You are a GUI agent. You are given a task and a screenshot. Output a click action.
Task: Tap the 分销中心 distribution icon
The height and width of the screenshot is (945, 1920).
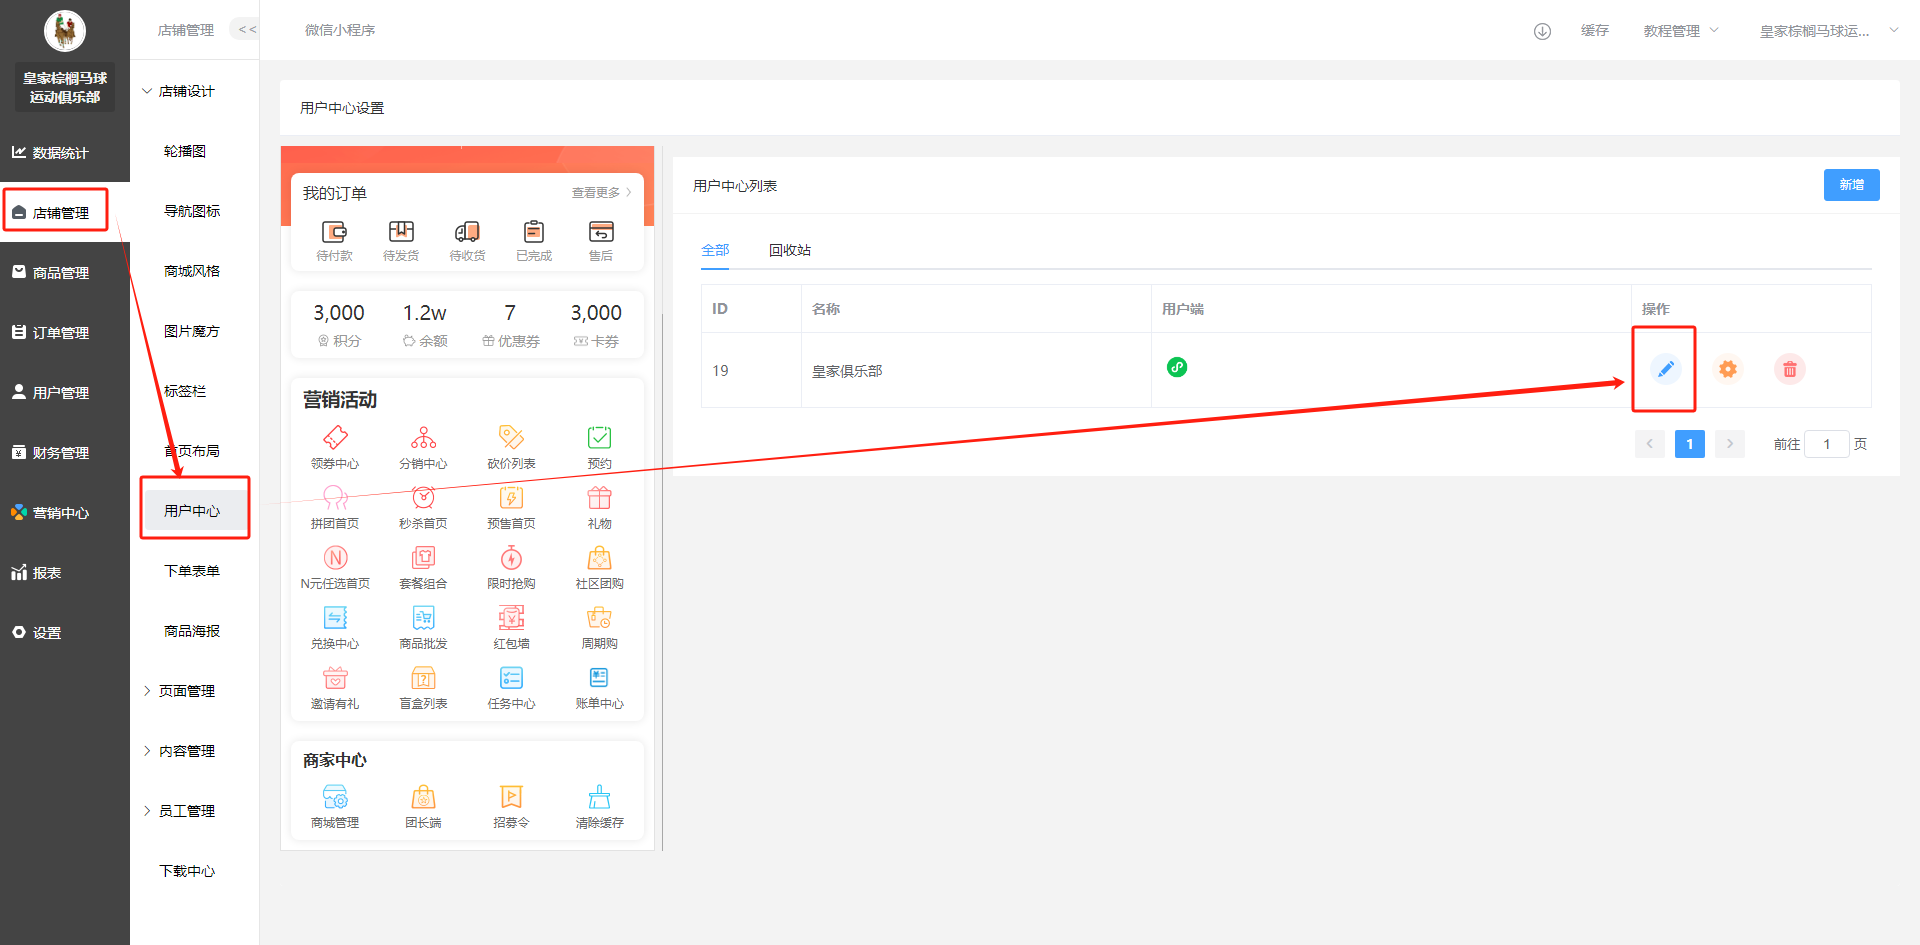point(423,438)
